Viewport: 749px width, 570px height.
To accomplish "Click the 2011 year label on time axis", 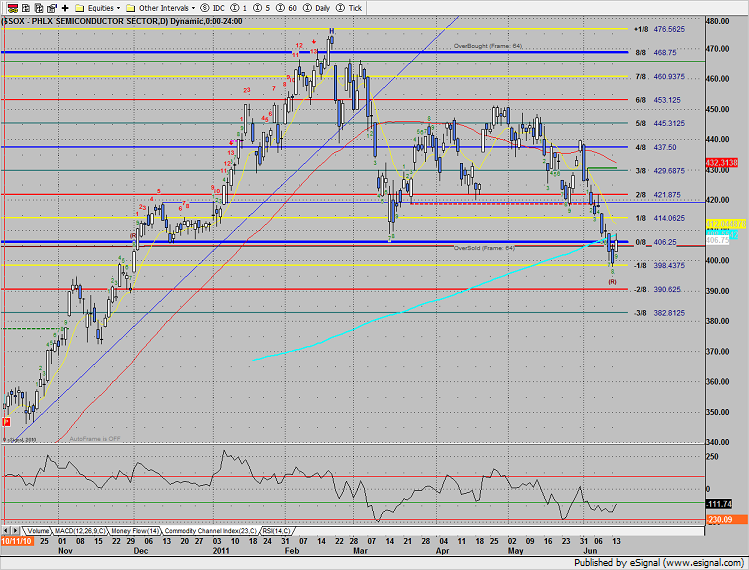I will [x=221, y=551].
